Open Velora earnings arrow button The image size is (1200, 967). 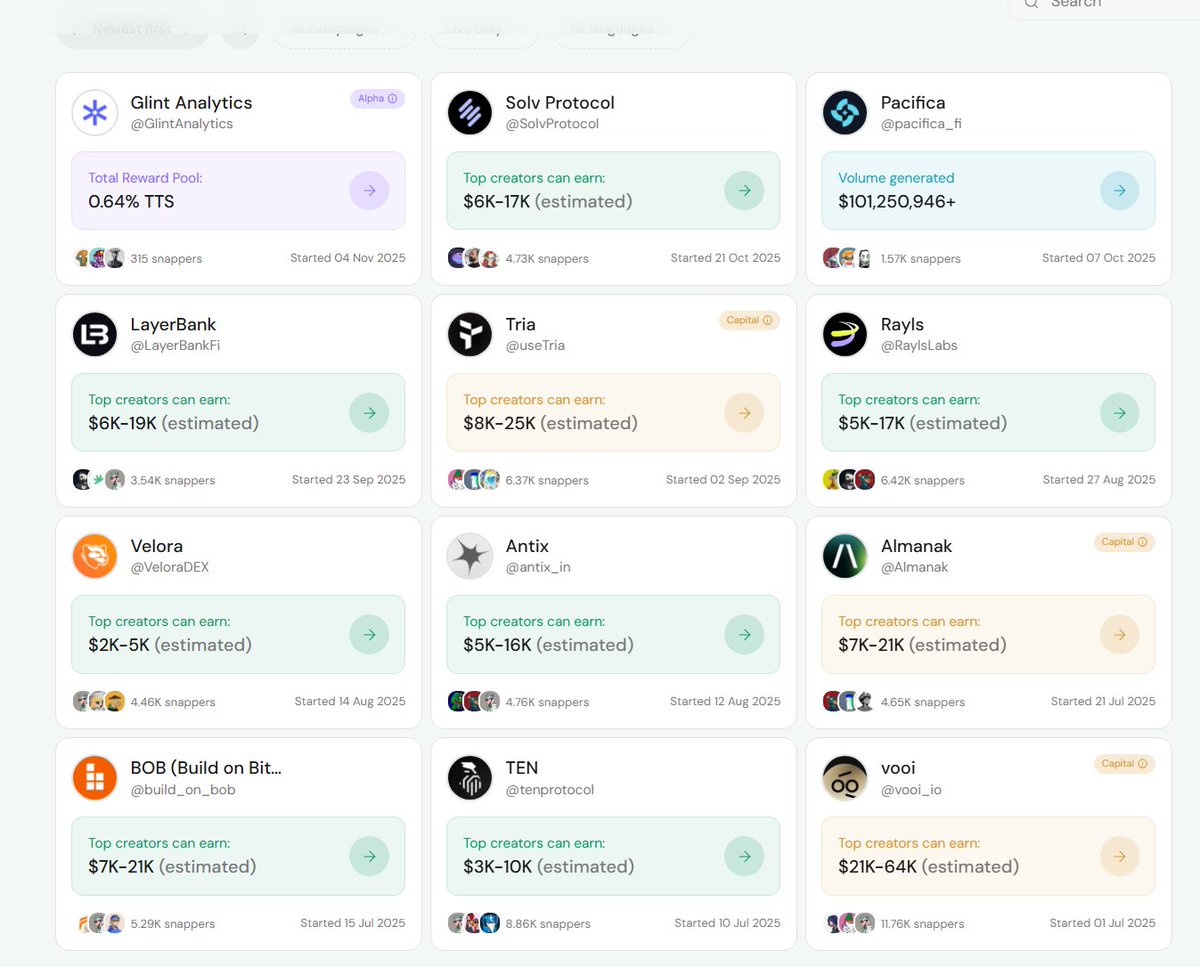(x=369, y=634)
